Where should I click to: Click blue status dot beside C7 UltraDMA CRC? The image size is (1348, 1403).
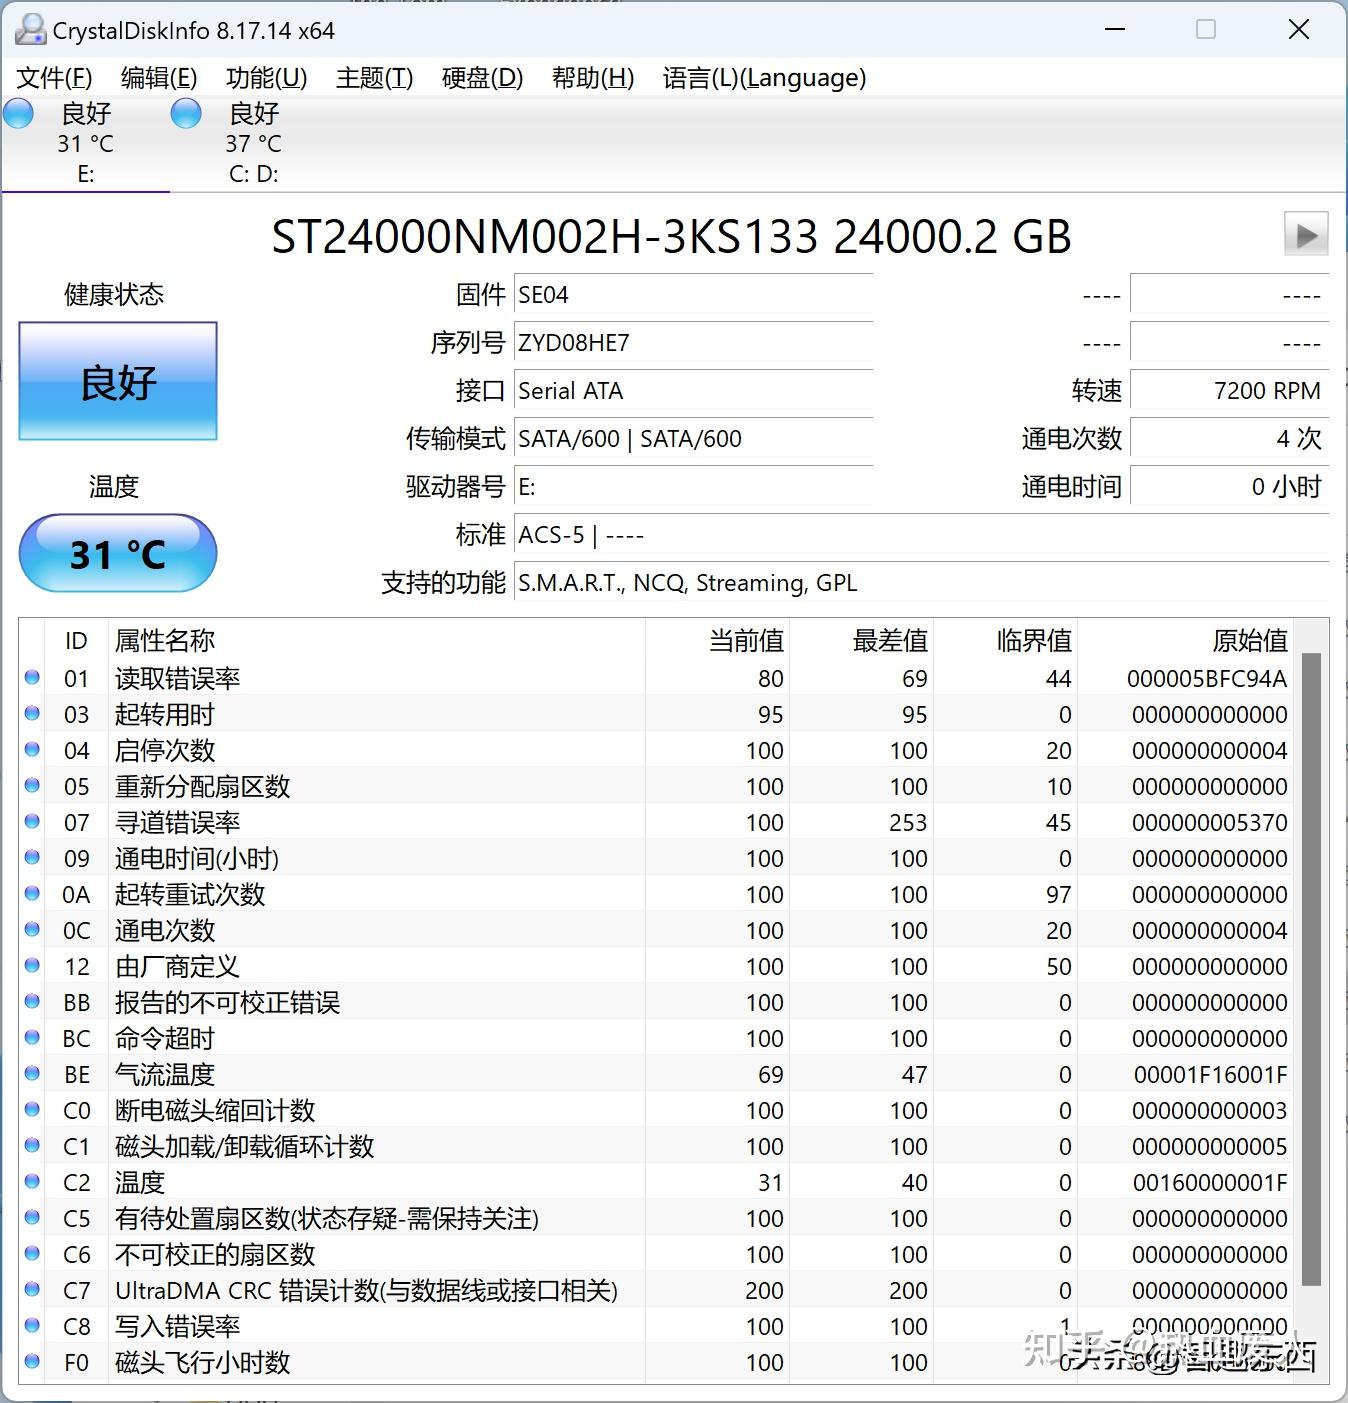[31, 1290]
